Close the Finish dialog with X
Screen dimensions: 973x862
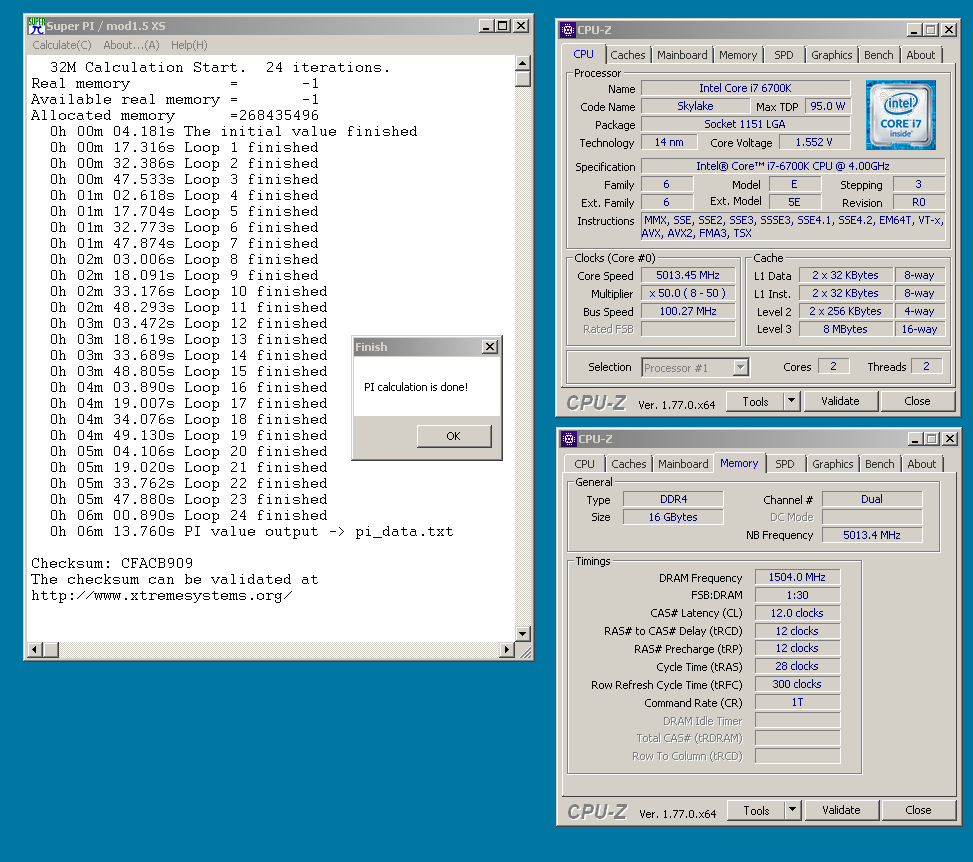(490, 347)
